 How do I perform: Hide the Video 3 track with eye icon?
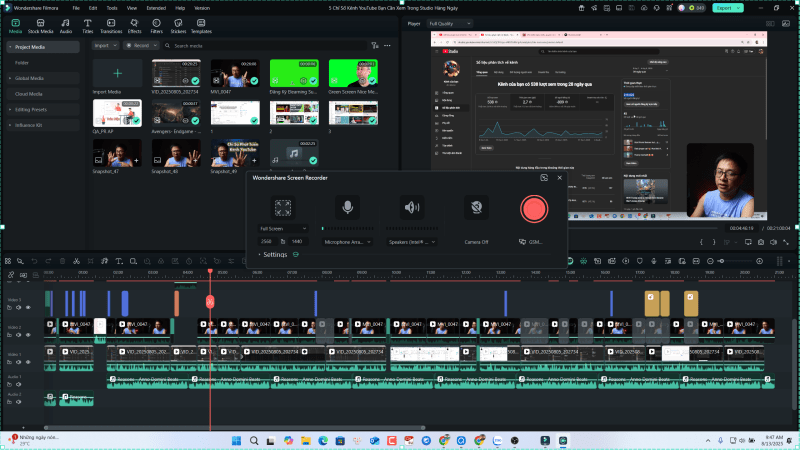point(28,307)
